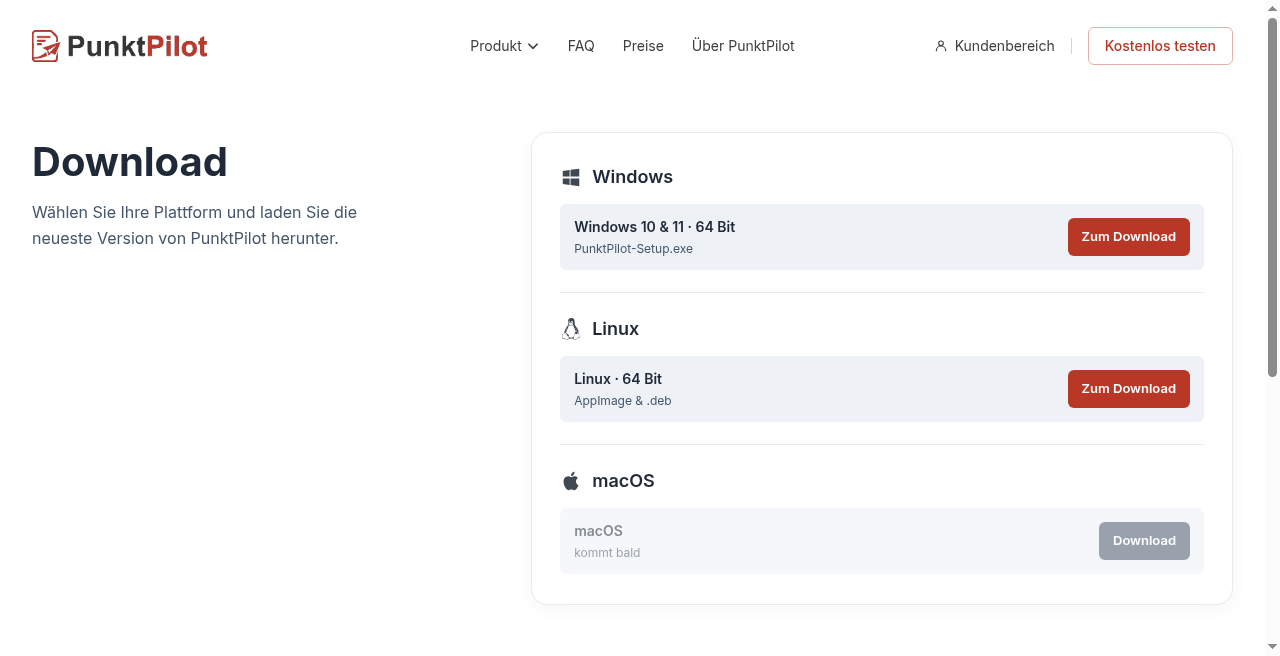
Task: Open Über PunktPilot page
Action: (x=743, y=46)
